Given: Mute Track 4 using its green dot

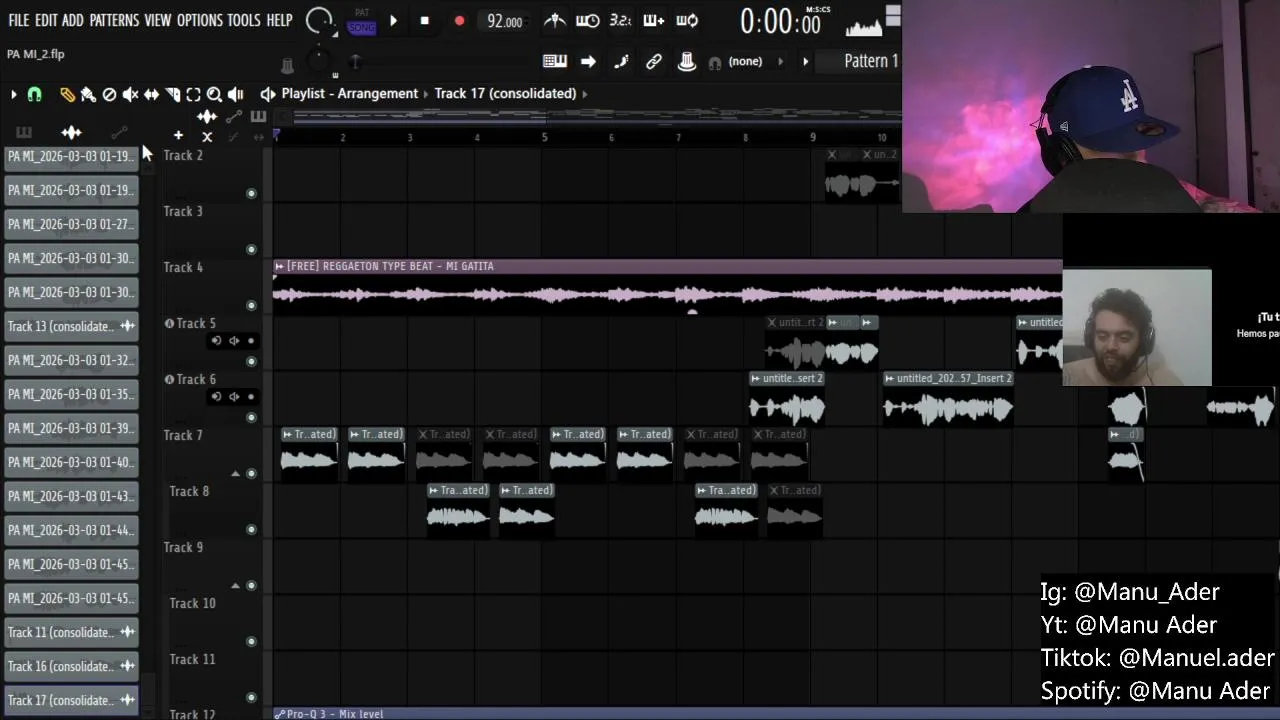Looking at the screenshot, I should (251, 305).
